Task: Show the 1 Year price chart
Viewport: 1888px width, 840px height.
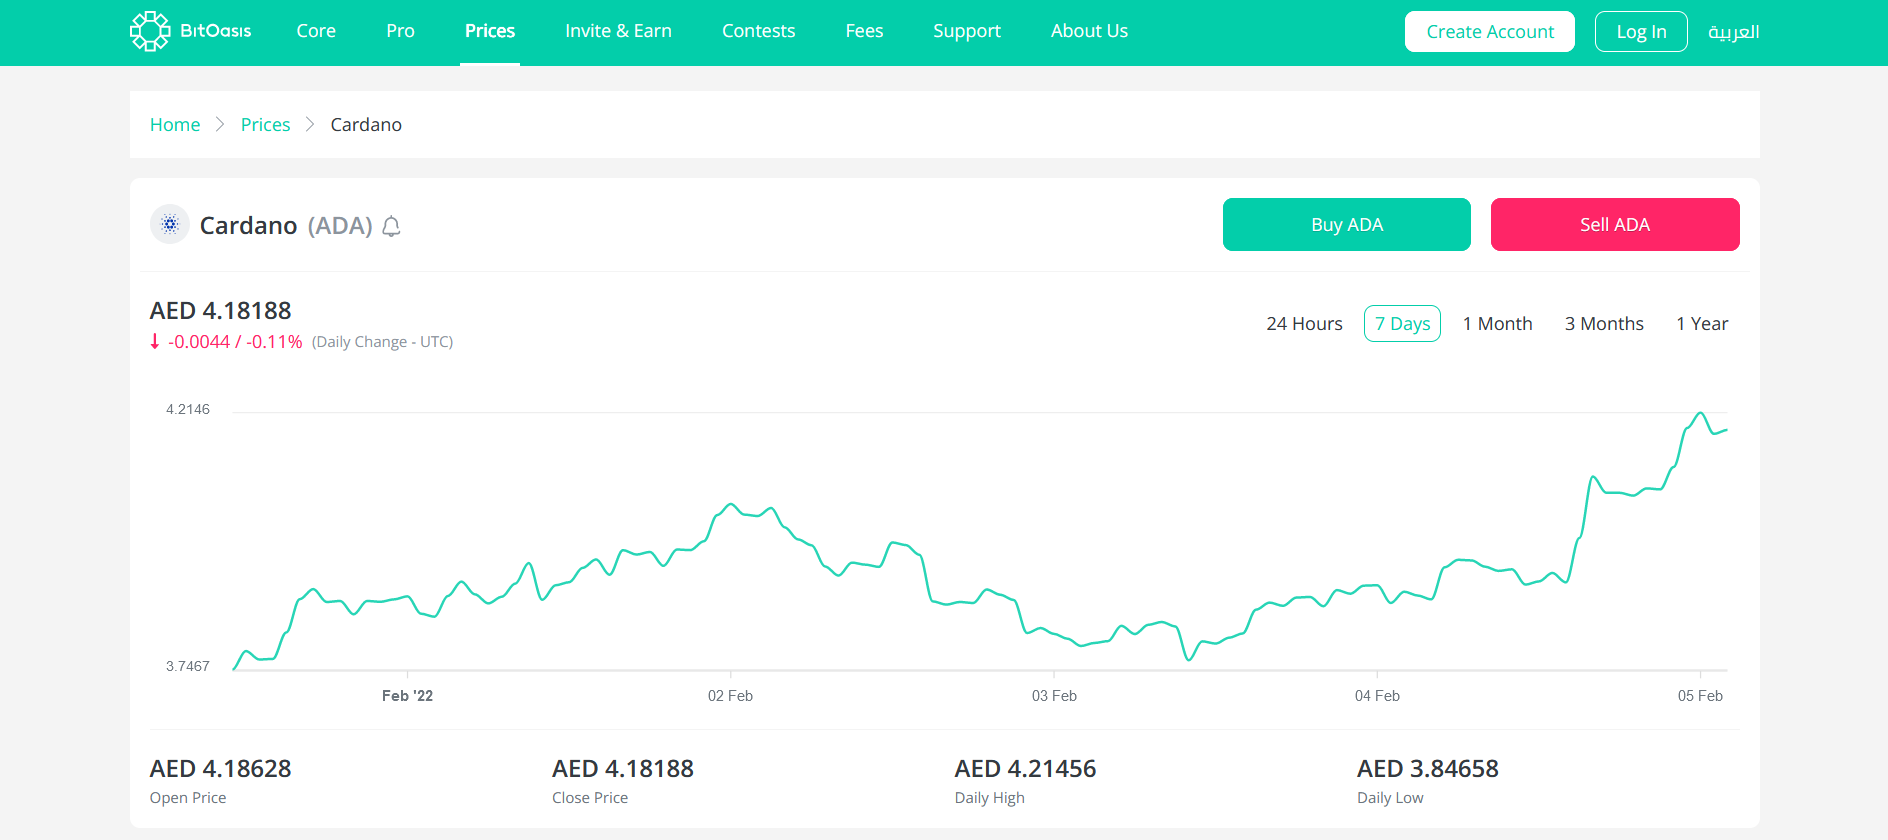Action: tap(1702, 324)
